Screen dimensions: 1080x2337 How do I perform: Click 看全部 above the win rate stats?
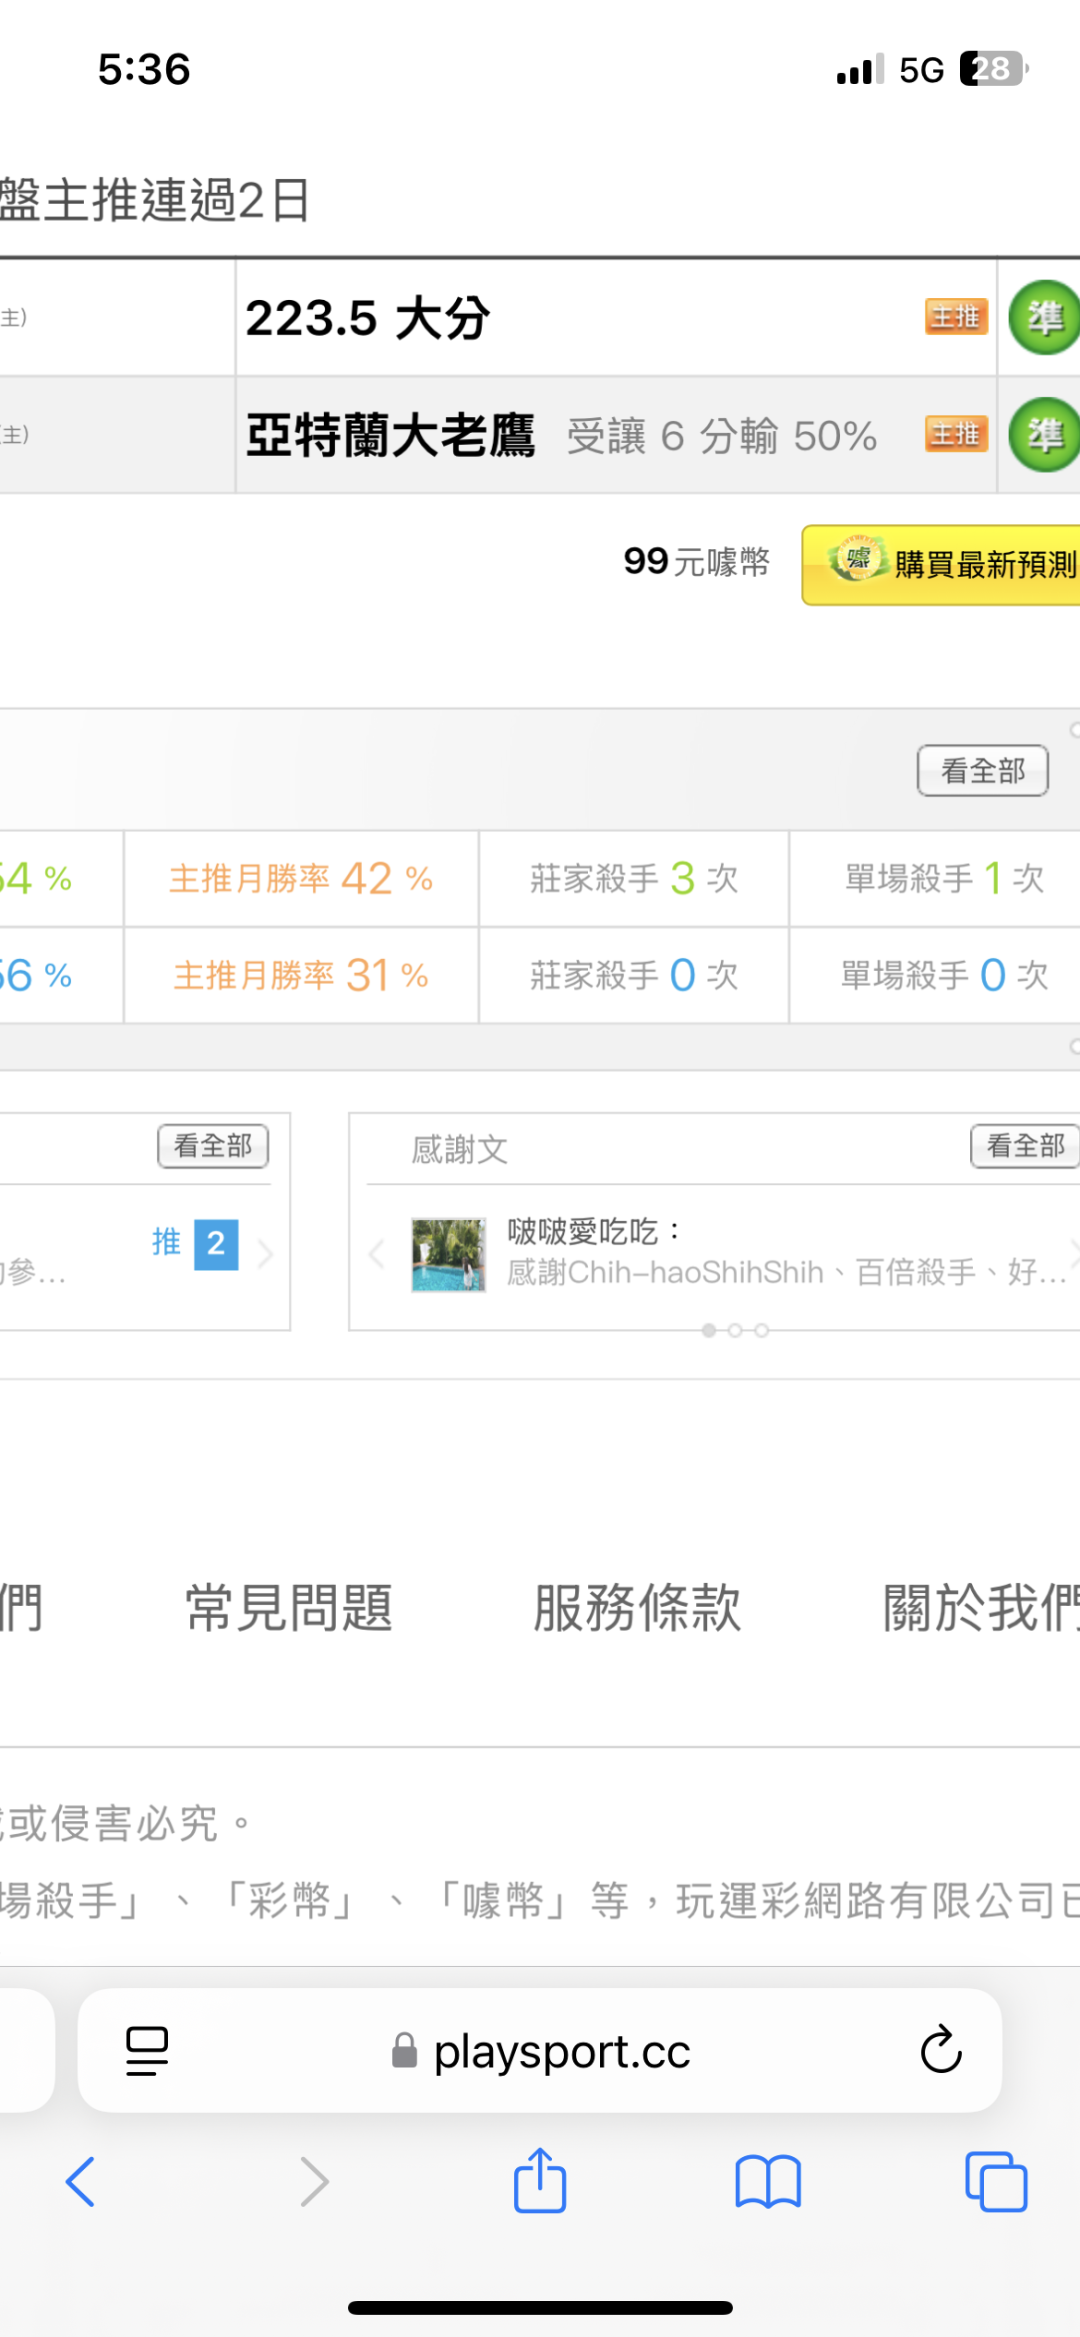point(982,770)
